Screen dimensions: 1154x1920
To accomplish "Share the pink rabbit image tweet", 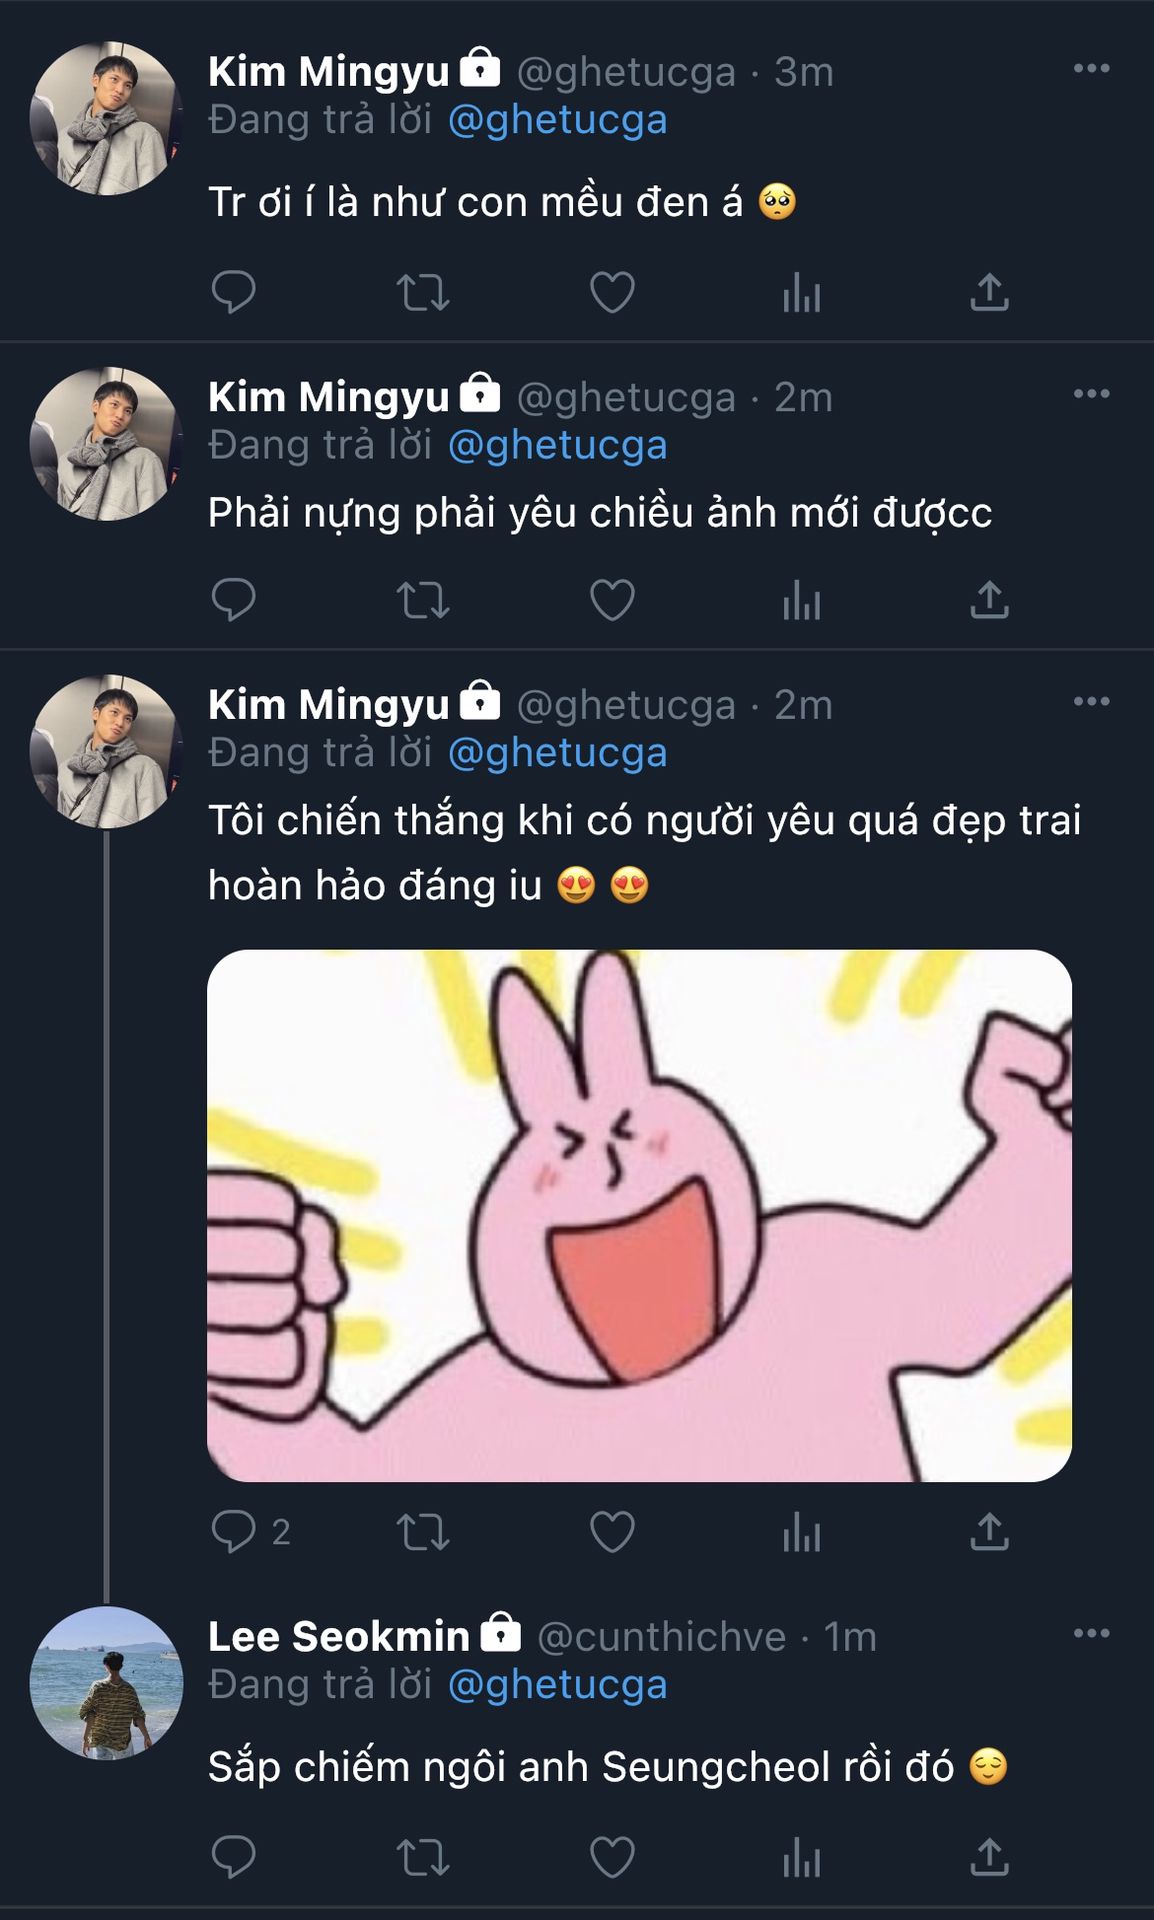I will point(989,1531).
